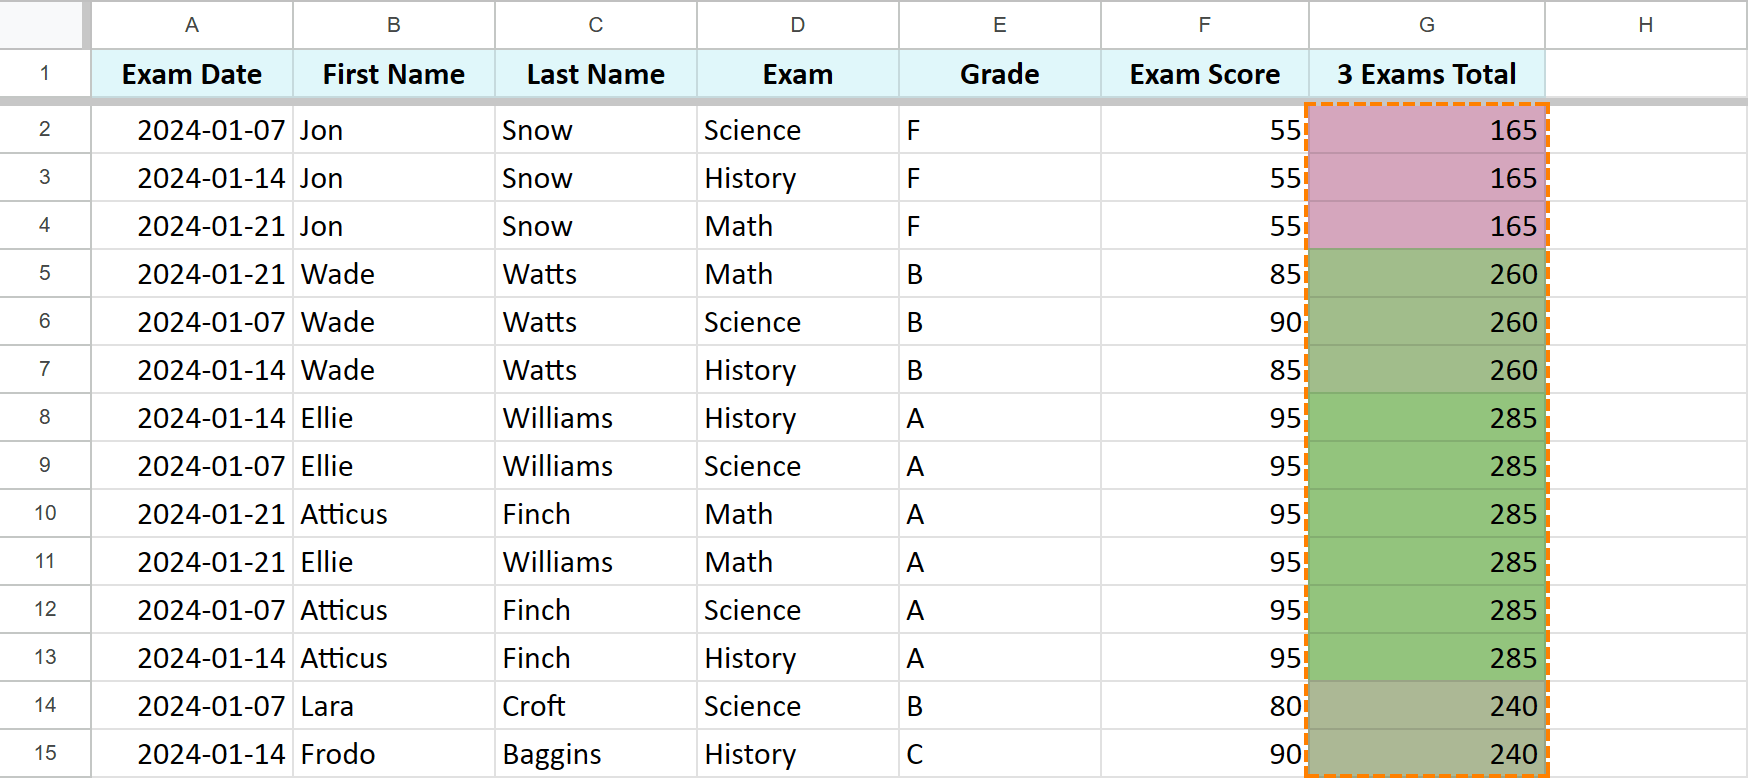The image size is (1748, 778).
Task: Click an empty cell in column H row 2
Action: [x=1645, y=129]
